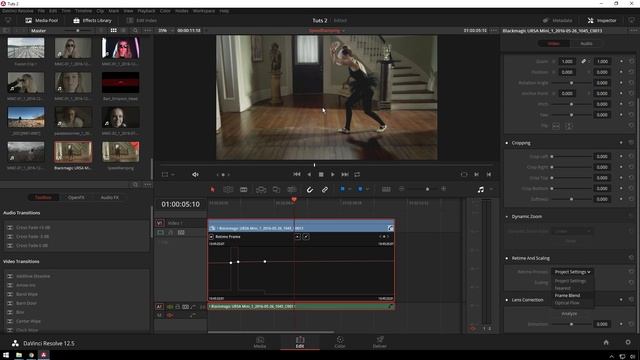The height and width of the screenshot is (360, 640).
Task: Go to the Deliver page
Action: click(380, 342)
